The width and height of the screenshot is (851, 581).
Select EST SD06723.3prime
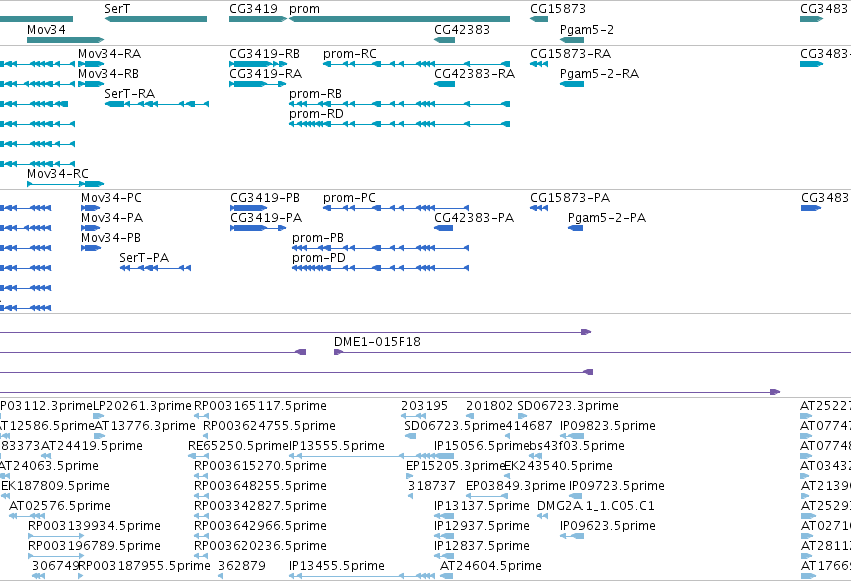522,416
